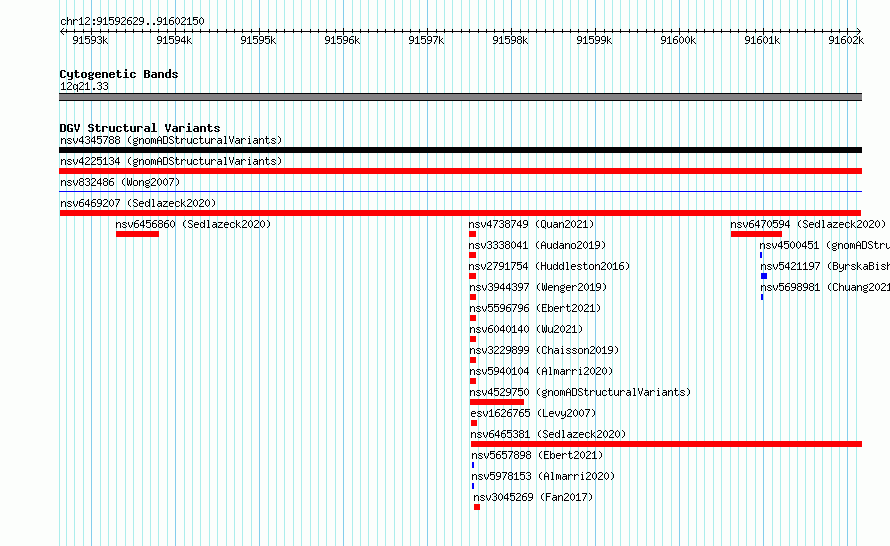The height and width of the screenshot is (546, 890).
Task: Open variant nsv3229899 (Chaisson2019) label
Action: coord(544,350)
